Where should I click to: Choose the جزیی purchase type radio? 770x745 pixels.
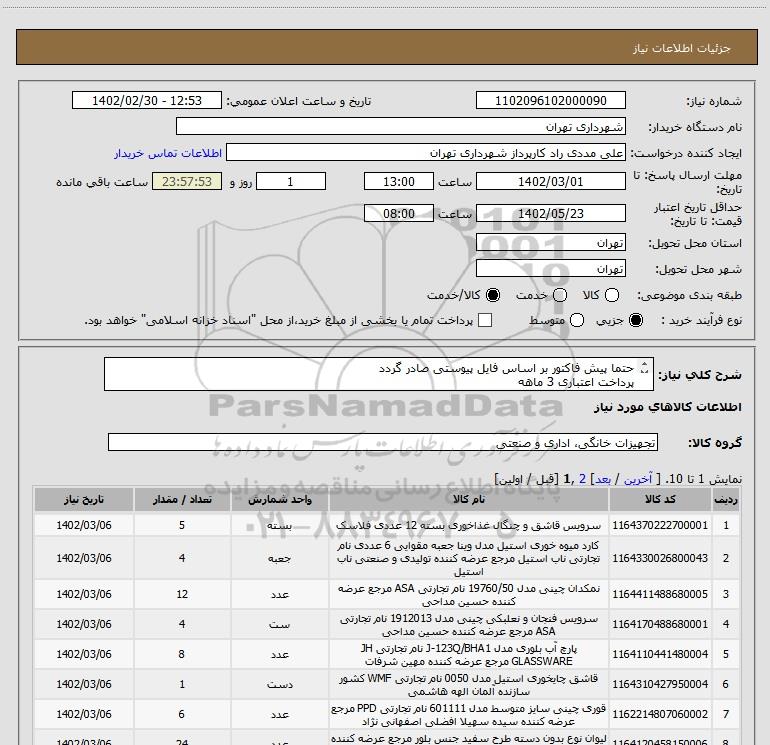[x=636, y=320]
